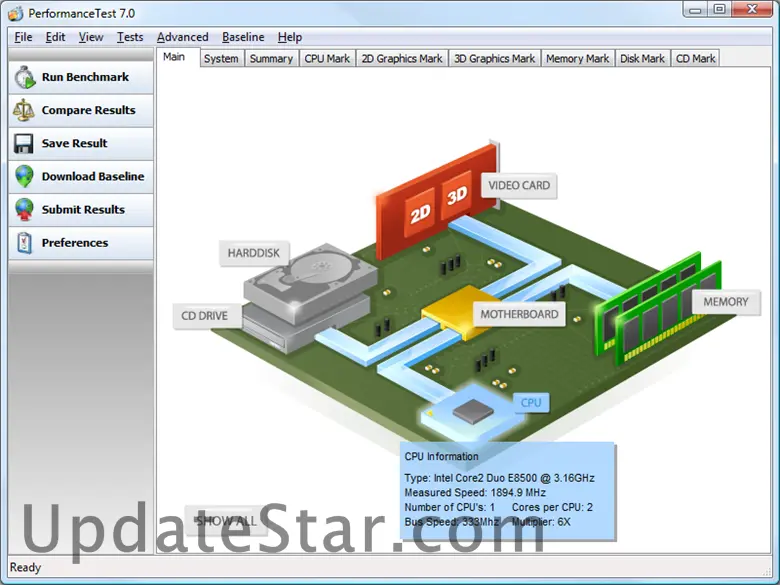Screen dimensions: 780x585
Task: Click the VIDEO CARD label
Action: tap(519, 186)
